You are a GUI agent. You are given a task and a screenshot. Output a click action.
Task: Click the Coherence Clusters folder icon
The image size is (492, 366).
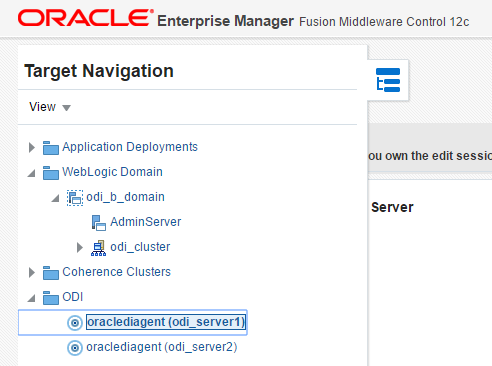click(51, 273)
